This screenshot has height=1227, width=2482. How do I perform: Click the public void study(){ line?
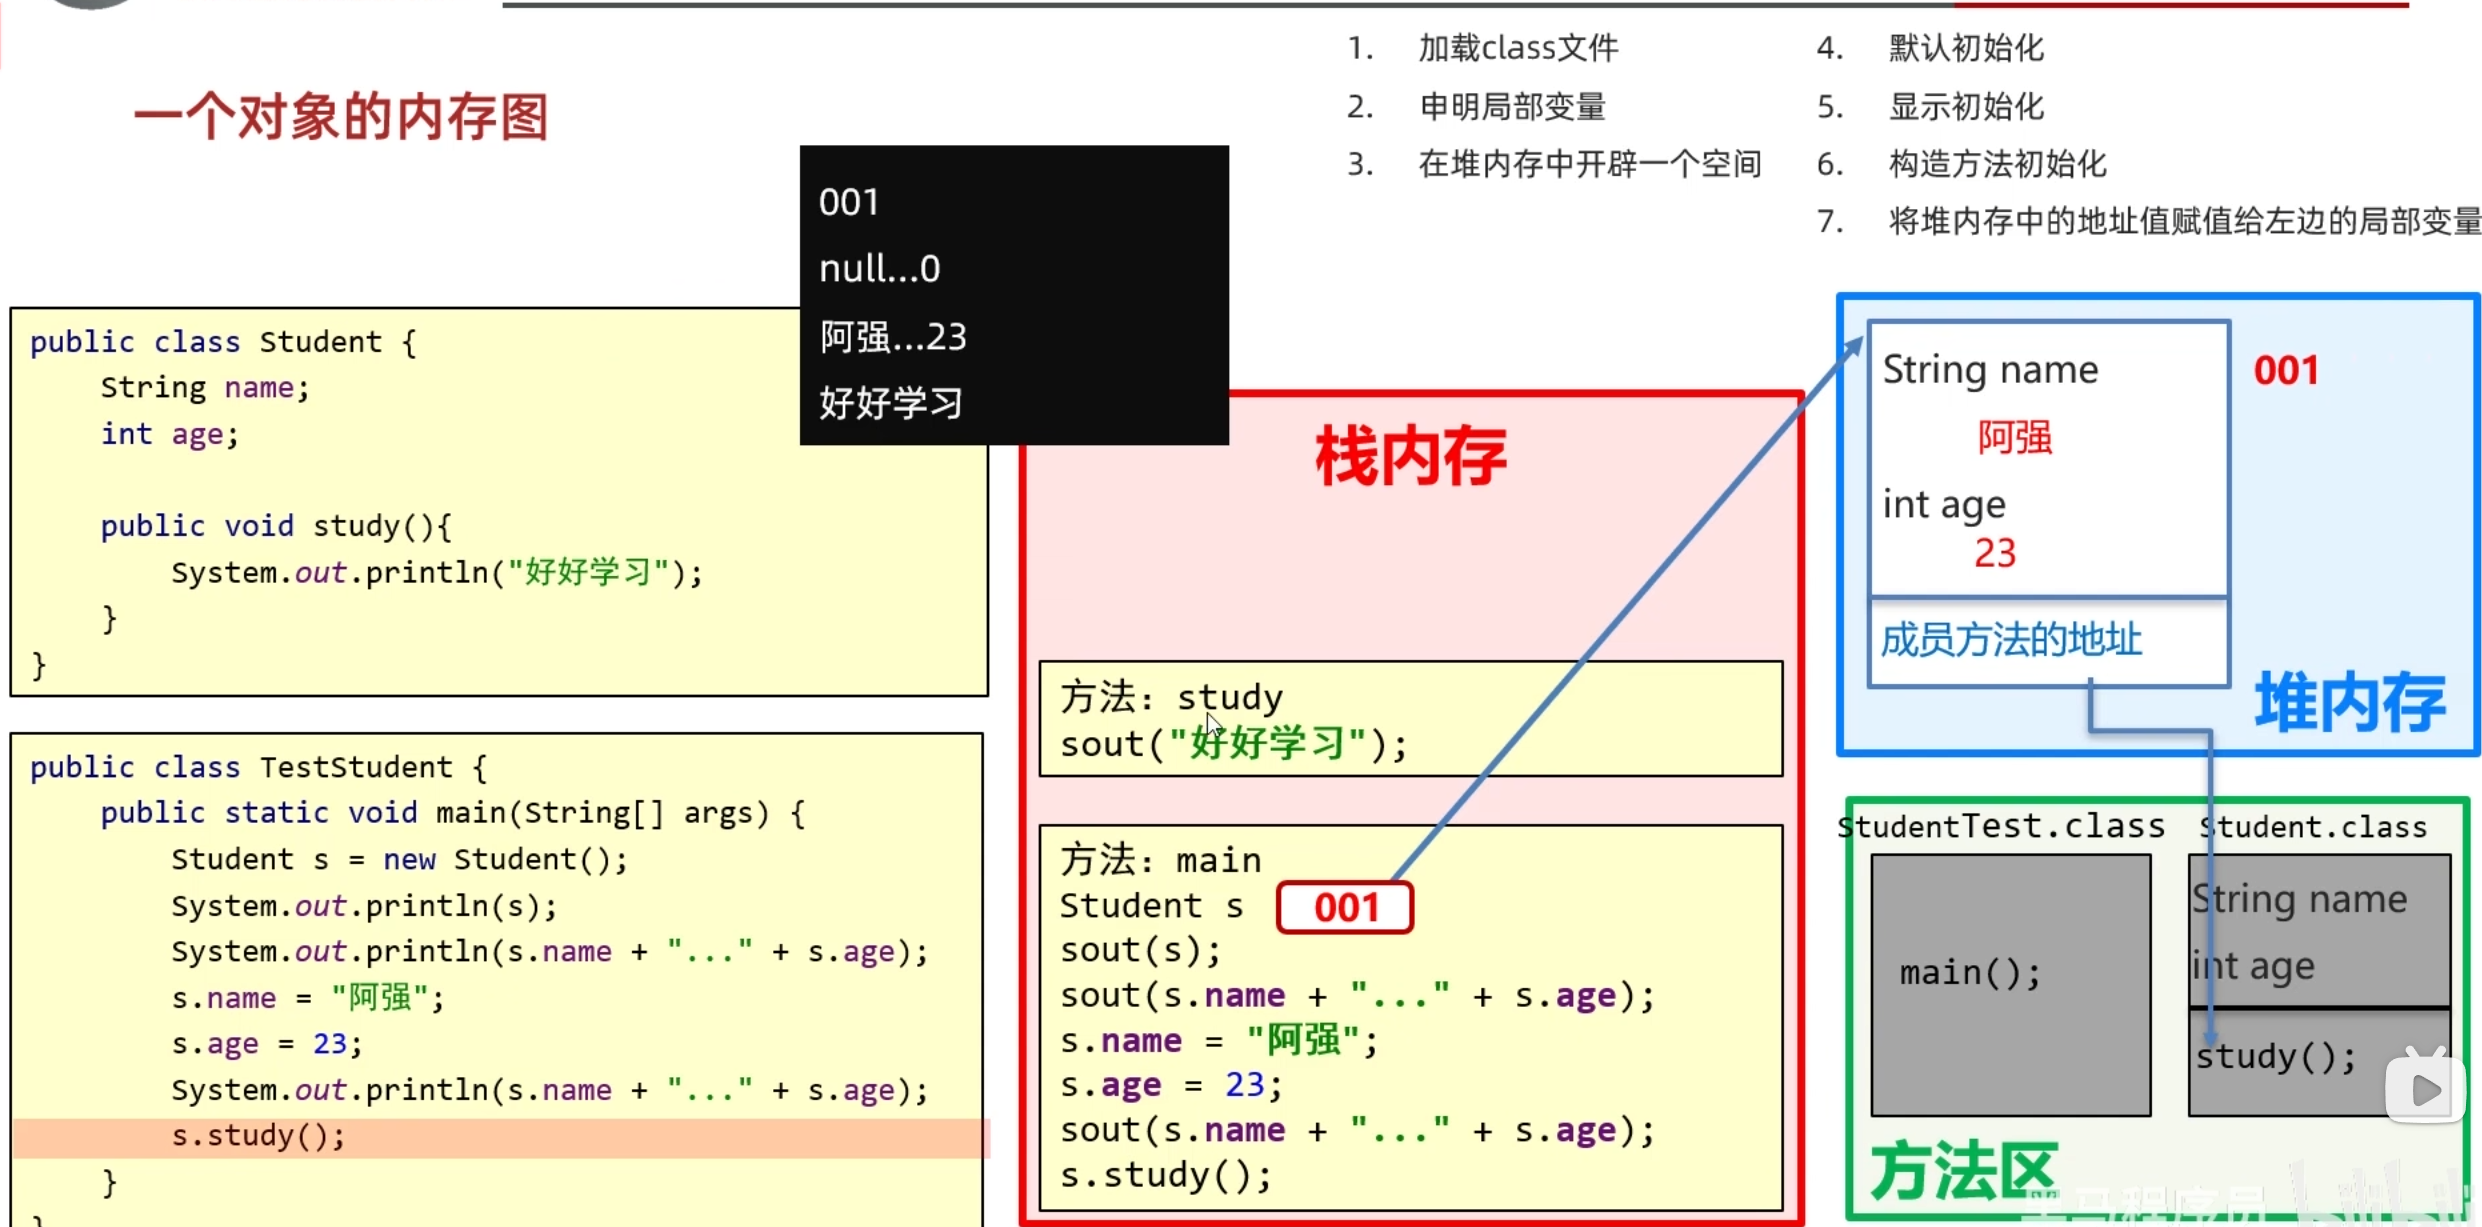click(276, 526)
